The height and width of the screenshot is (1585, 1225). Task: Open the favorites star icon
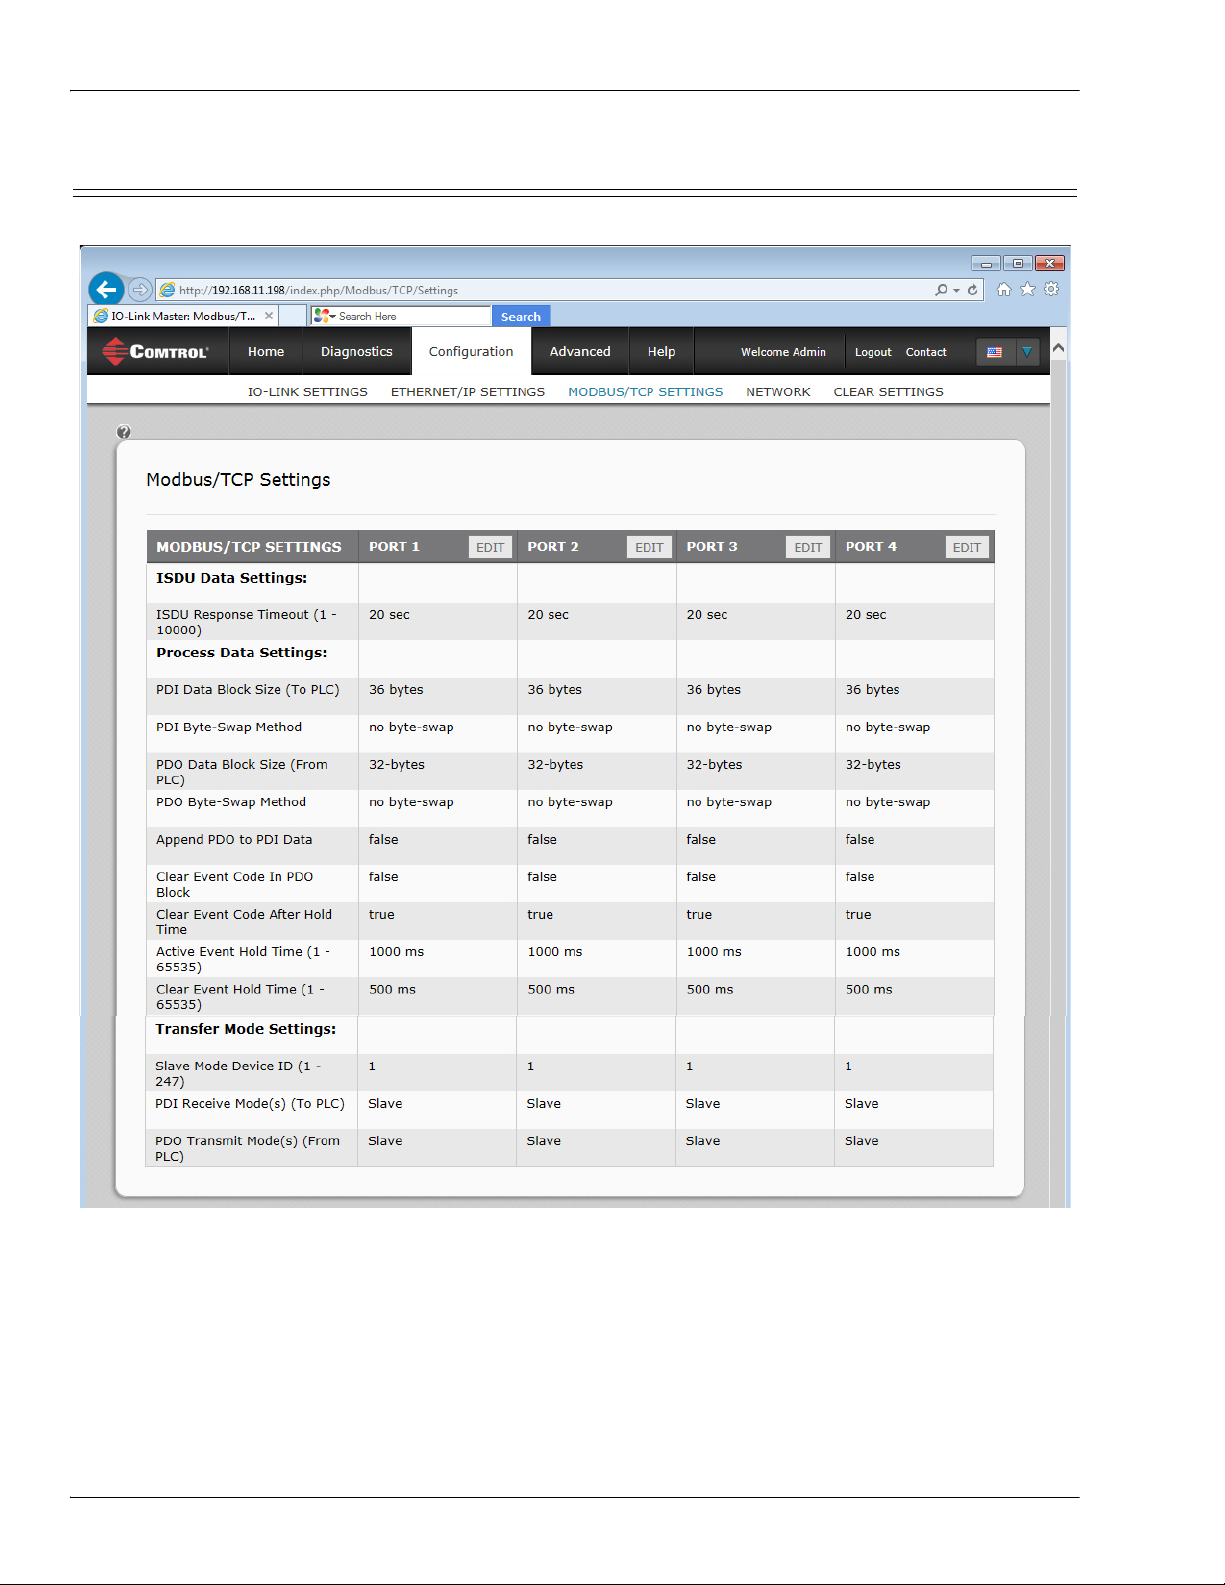1028,289
